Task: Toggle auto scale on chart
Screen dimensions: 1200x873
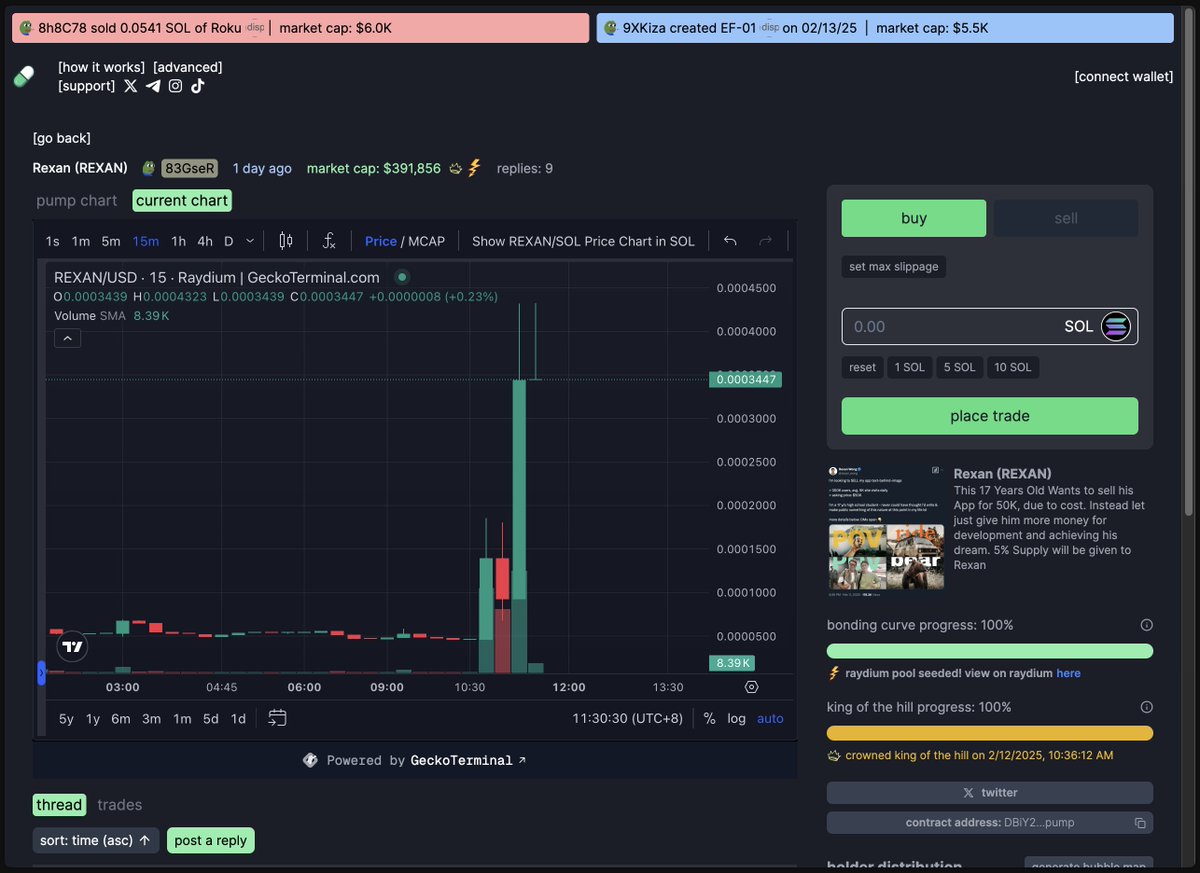Action: [770, 718]
